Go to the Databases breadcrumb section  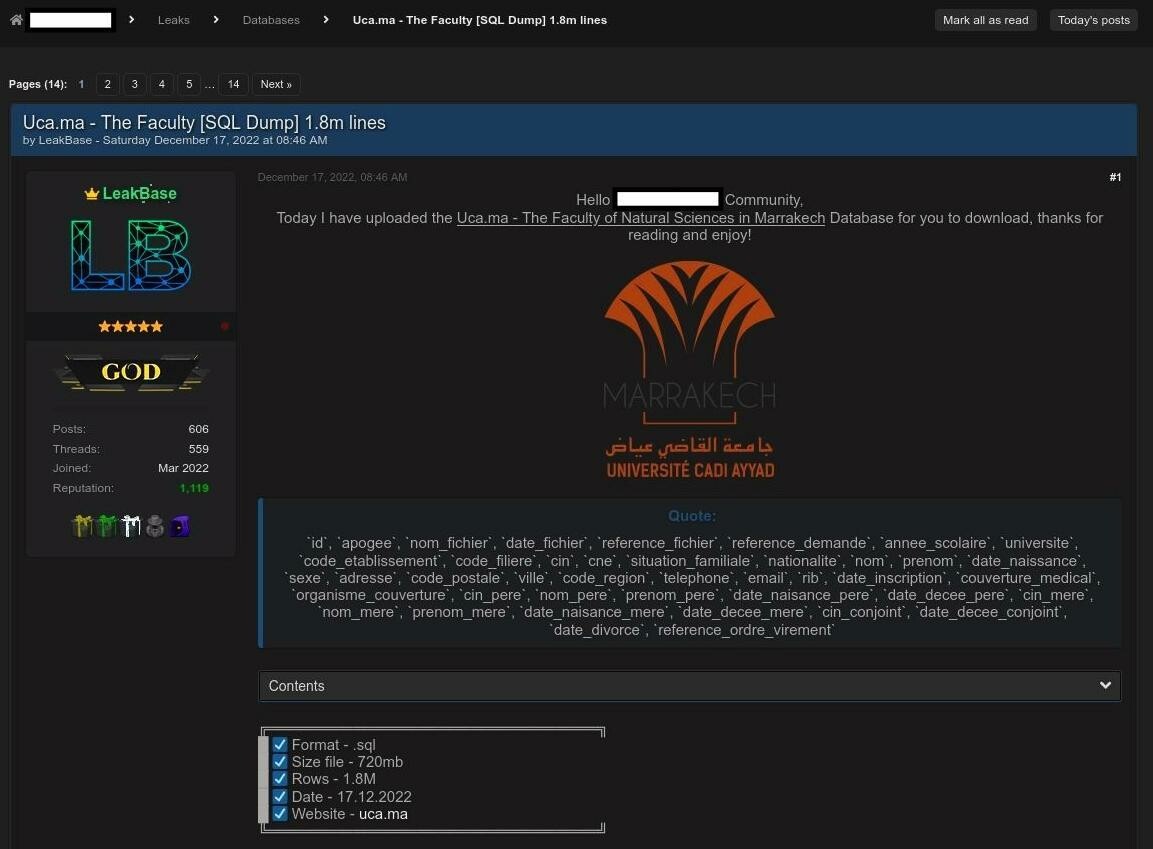tap(271, 20)
